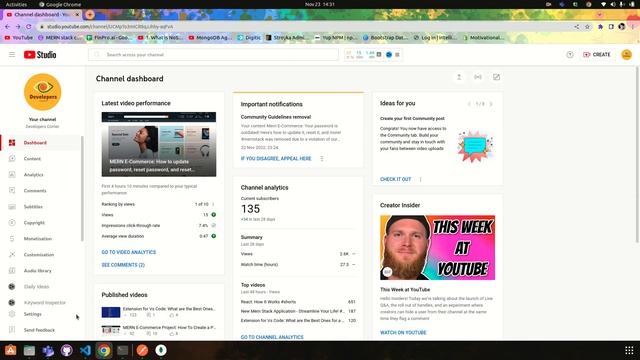Click the create post edit icon

(496, 77)
